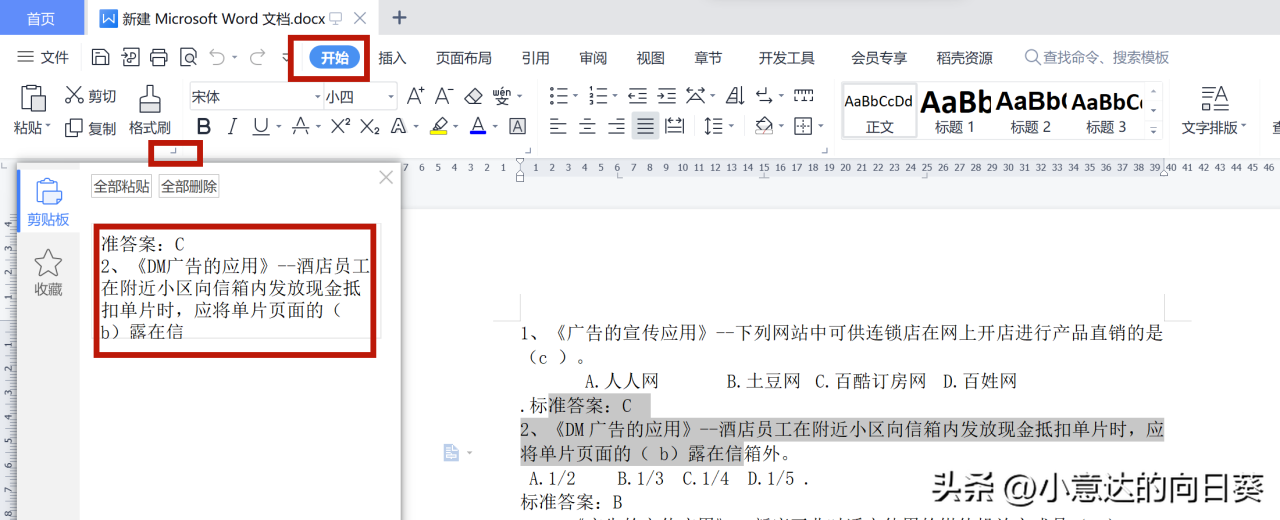Open the line spacing dropdown
The height and width of the screenshot is (520, 1280).
point(732,127)
